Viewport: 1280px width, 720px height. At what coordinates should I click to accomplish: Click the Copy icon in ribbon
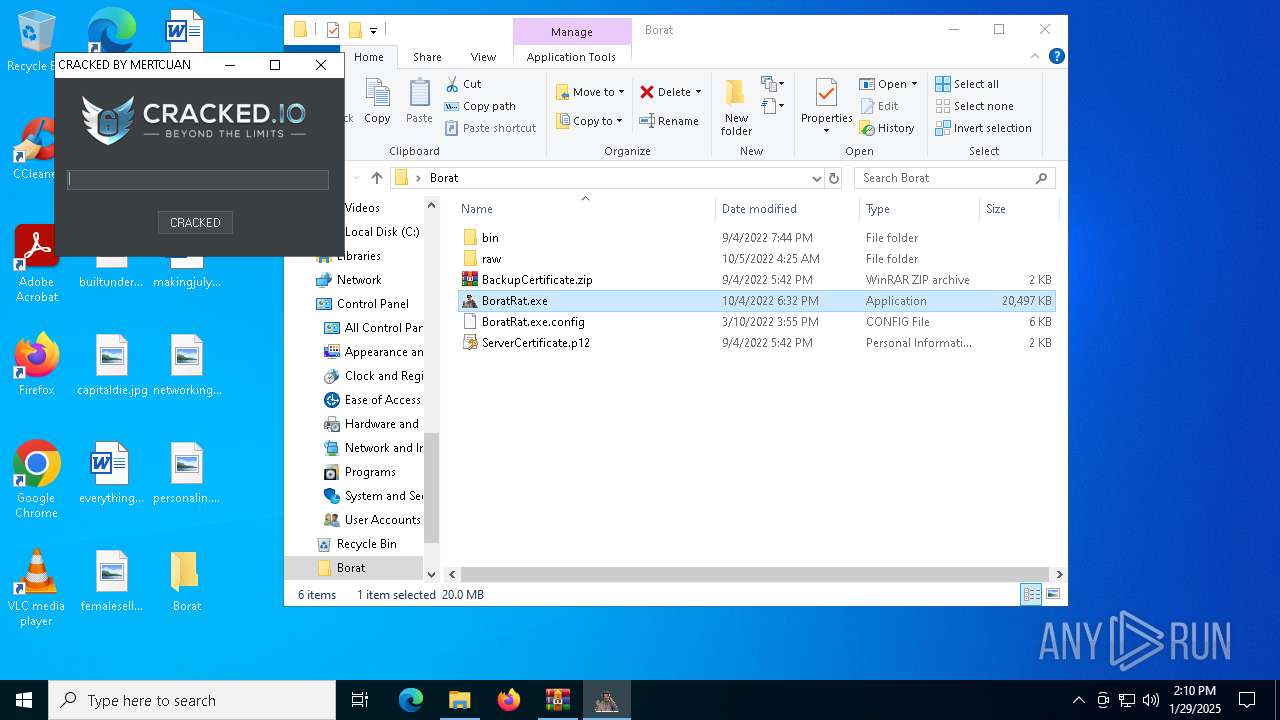click(x=377, y=101)
